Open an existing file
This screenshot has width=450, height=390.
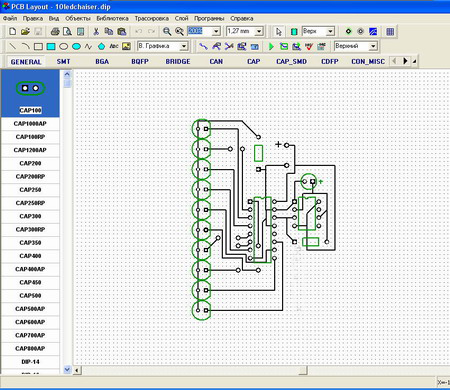pos(25,32)
